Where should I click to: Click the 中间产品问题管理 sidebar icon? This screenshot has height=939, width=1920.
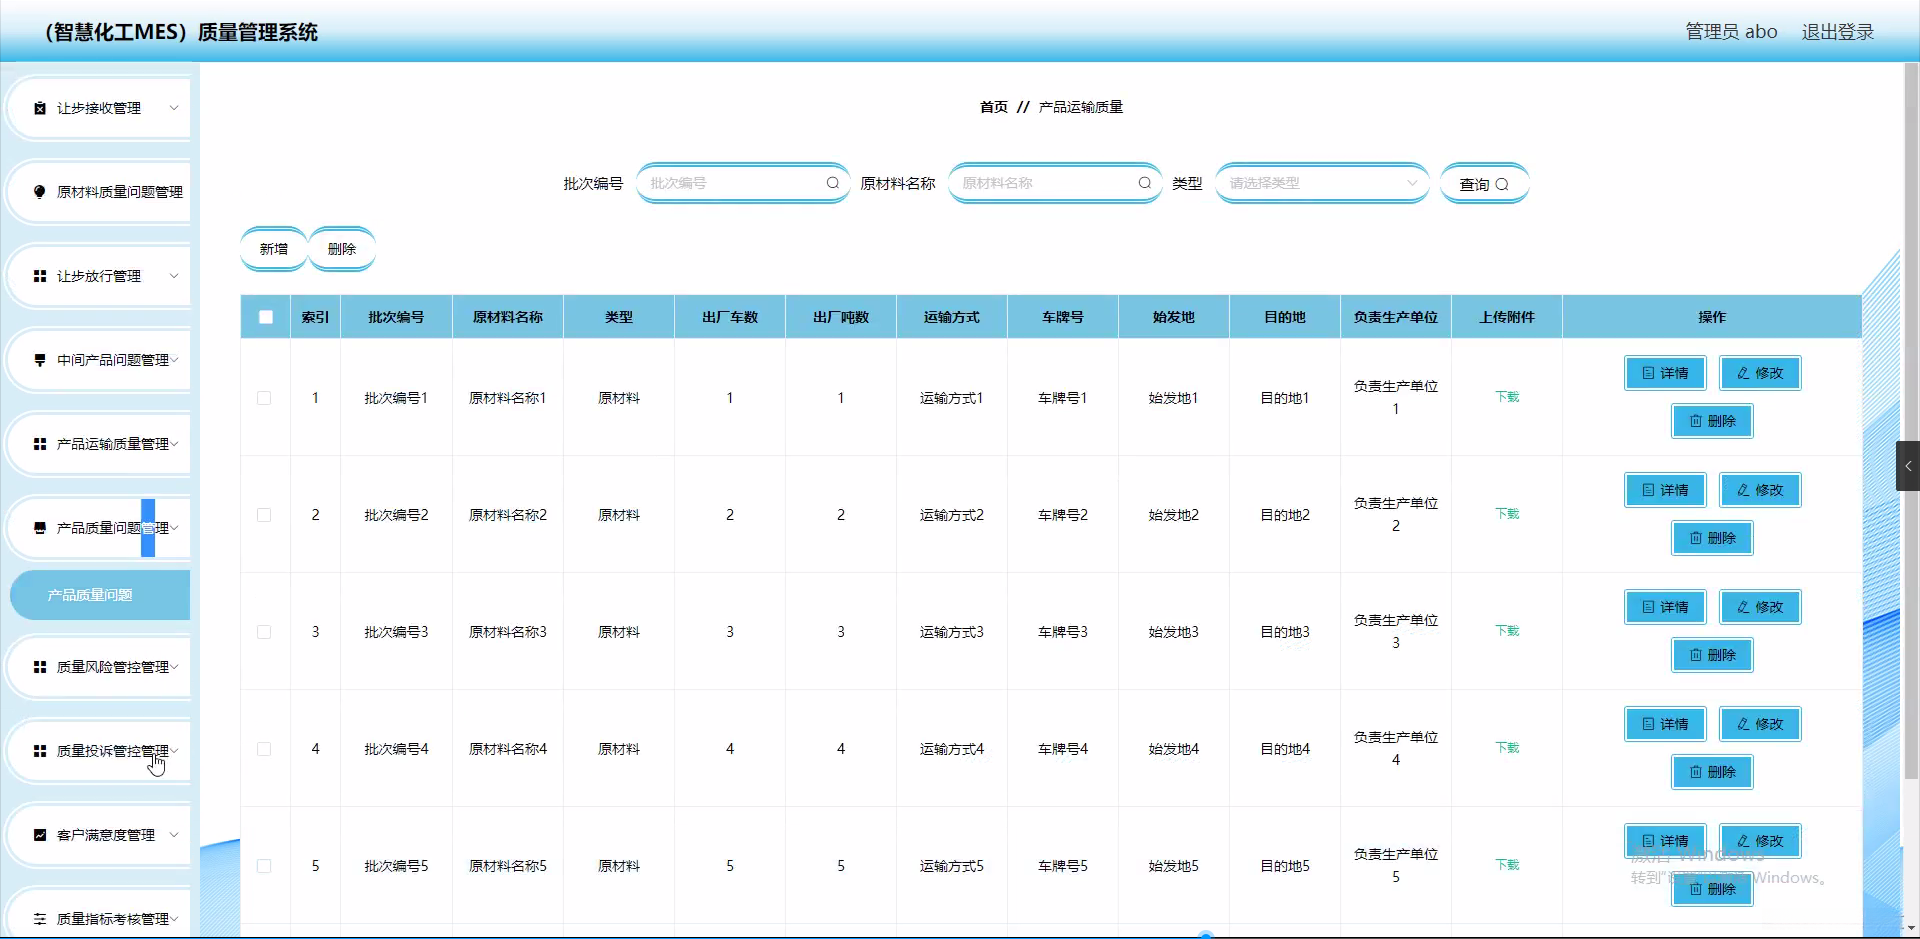click(40, 360)
